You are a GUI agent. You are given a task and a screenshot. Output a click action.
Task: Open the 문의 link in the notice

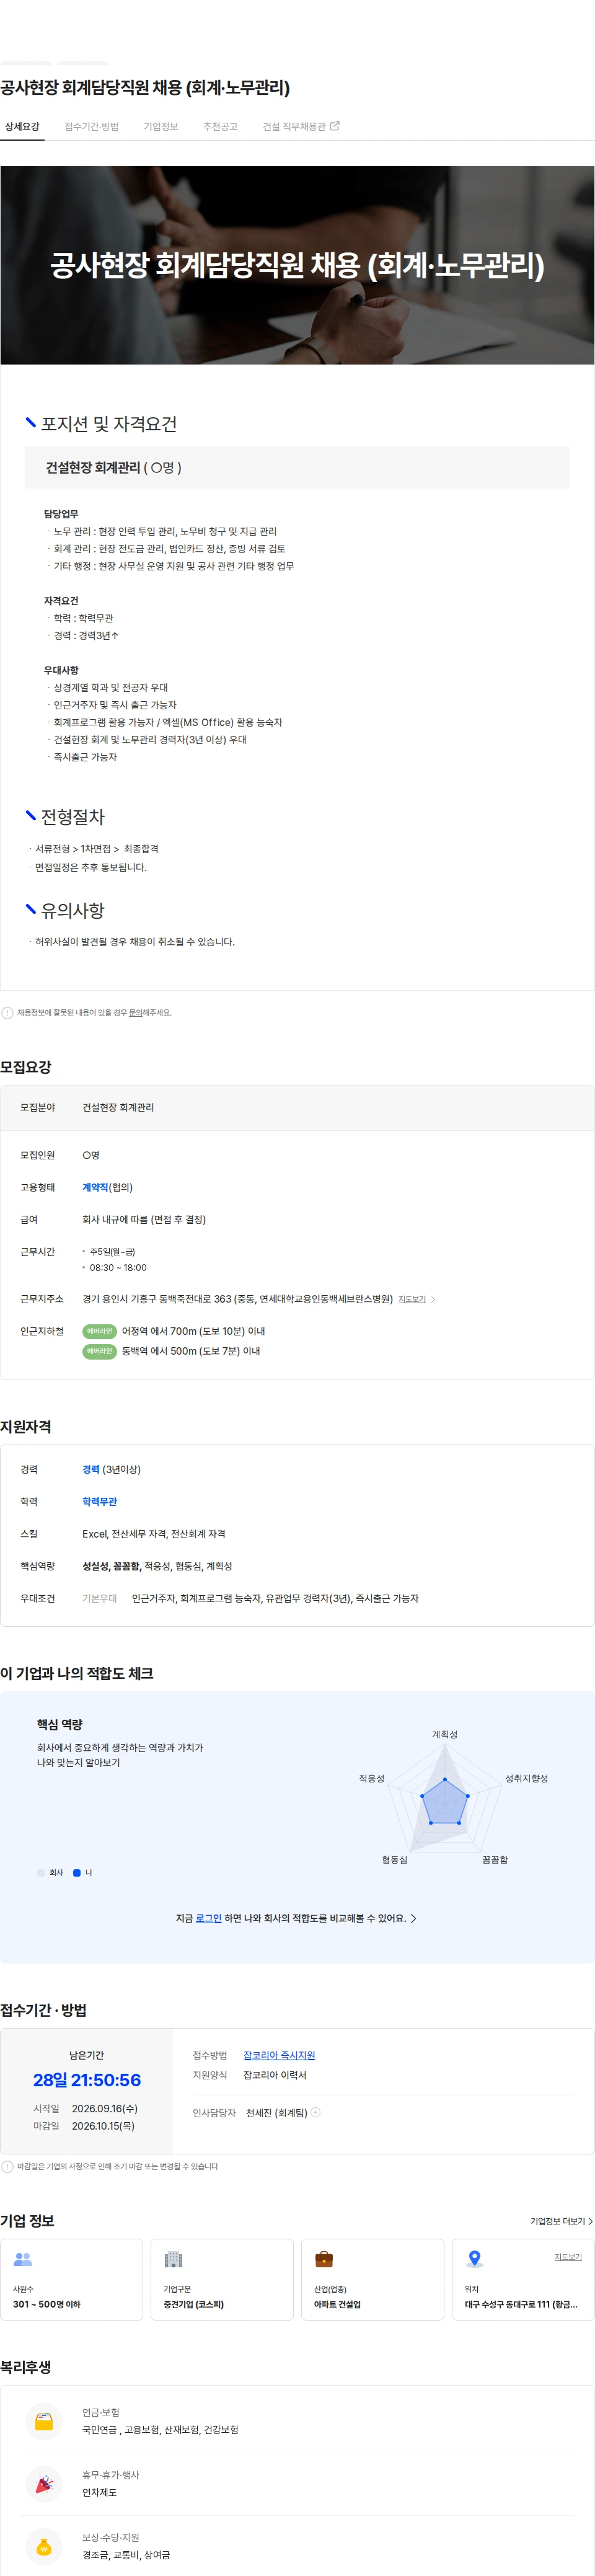(x=136, y=1013)
